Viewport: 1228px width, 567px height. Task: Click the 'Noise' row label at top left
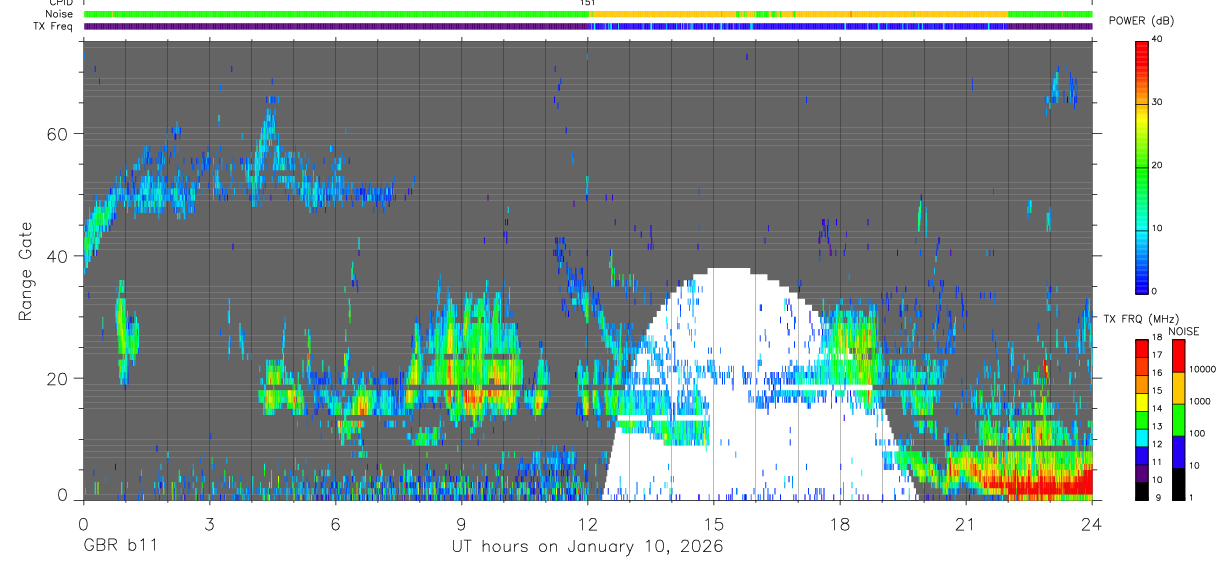pos(59,14)
